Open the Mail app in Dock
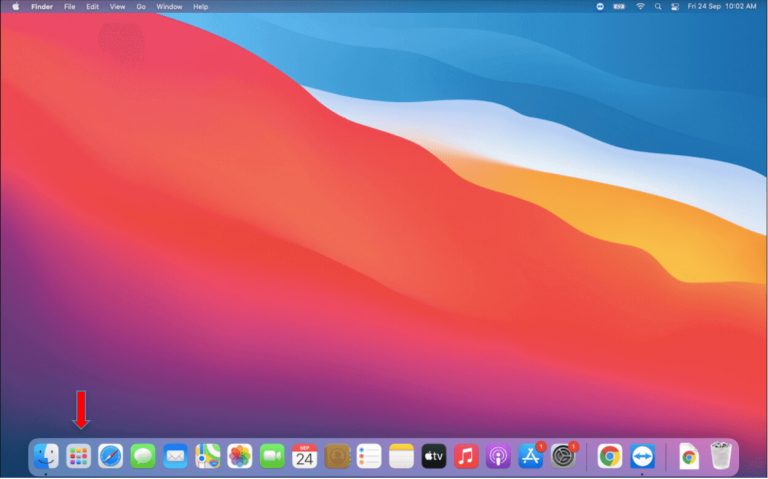 coord(175,456)
